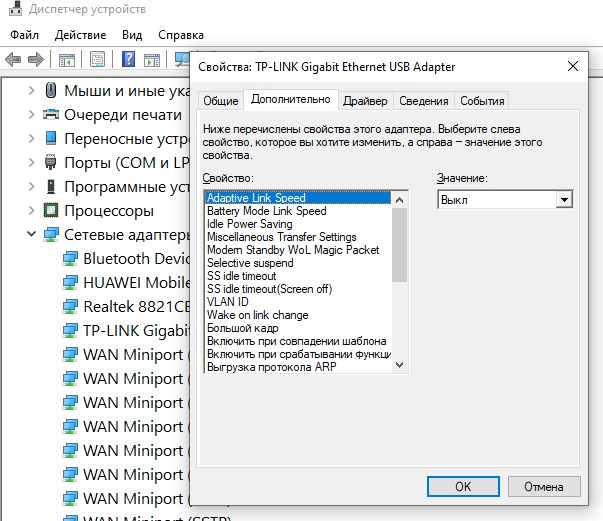Click the mouse icon beside Мыши и иные
The height and width of the screenshot is (521, 603).
[51, 90]
